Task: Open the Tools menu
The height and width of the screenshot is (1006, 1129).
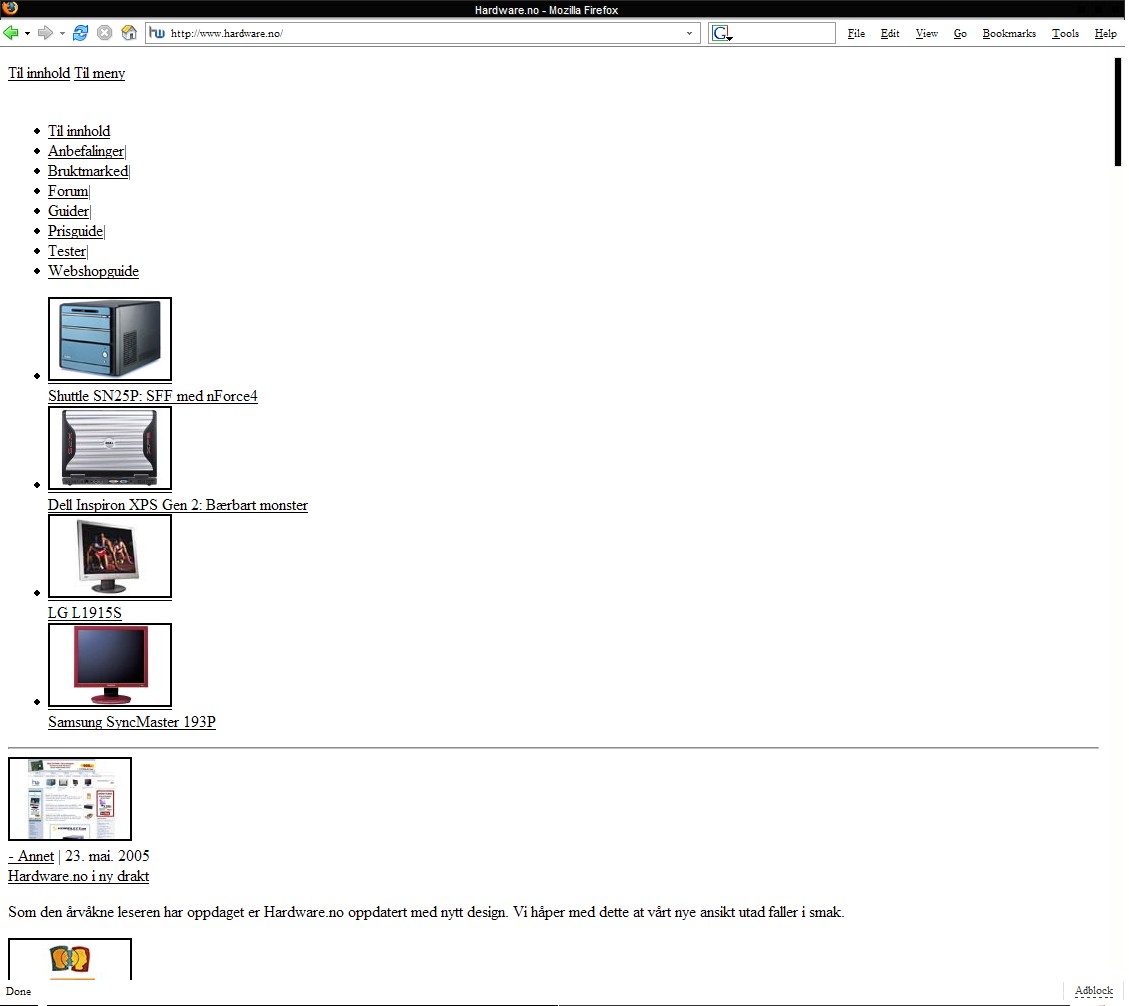Action: pos(1065,33)
